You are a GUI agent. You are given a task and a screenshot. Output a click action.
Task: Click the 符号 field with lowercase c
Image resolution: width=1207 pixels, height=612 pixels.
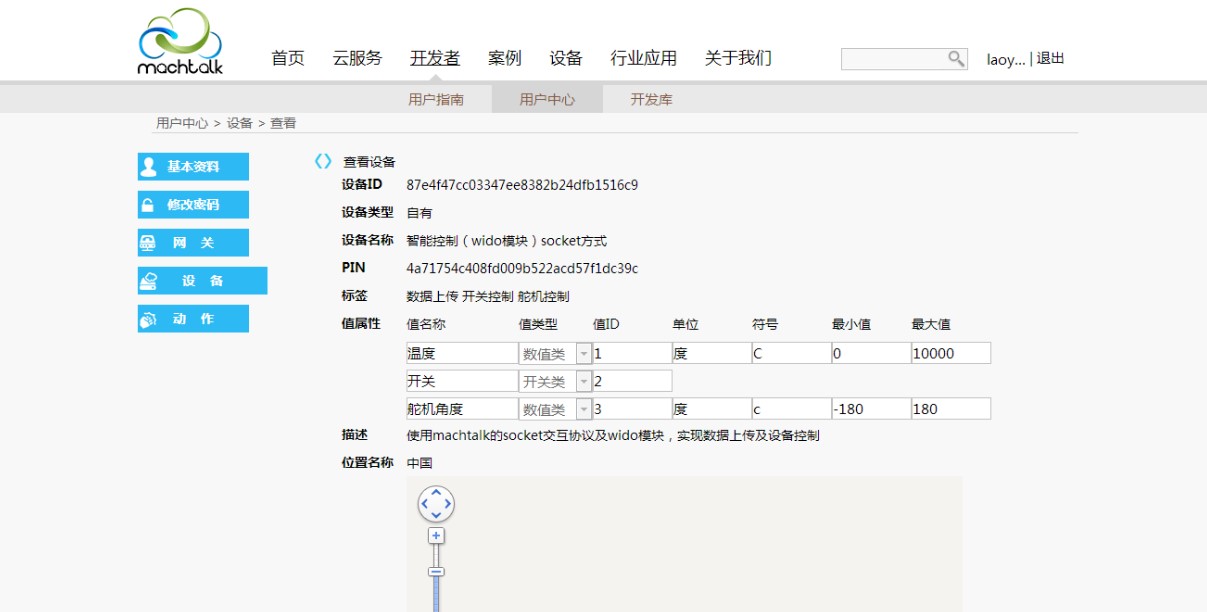pos(791,409)
